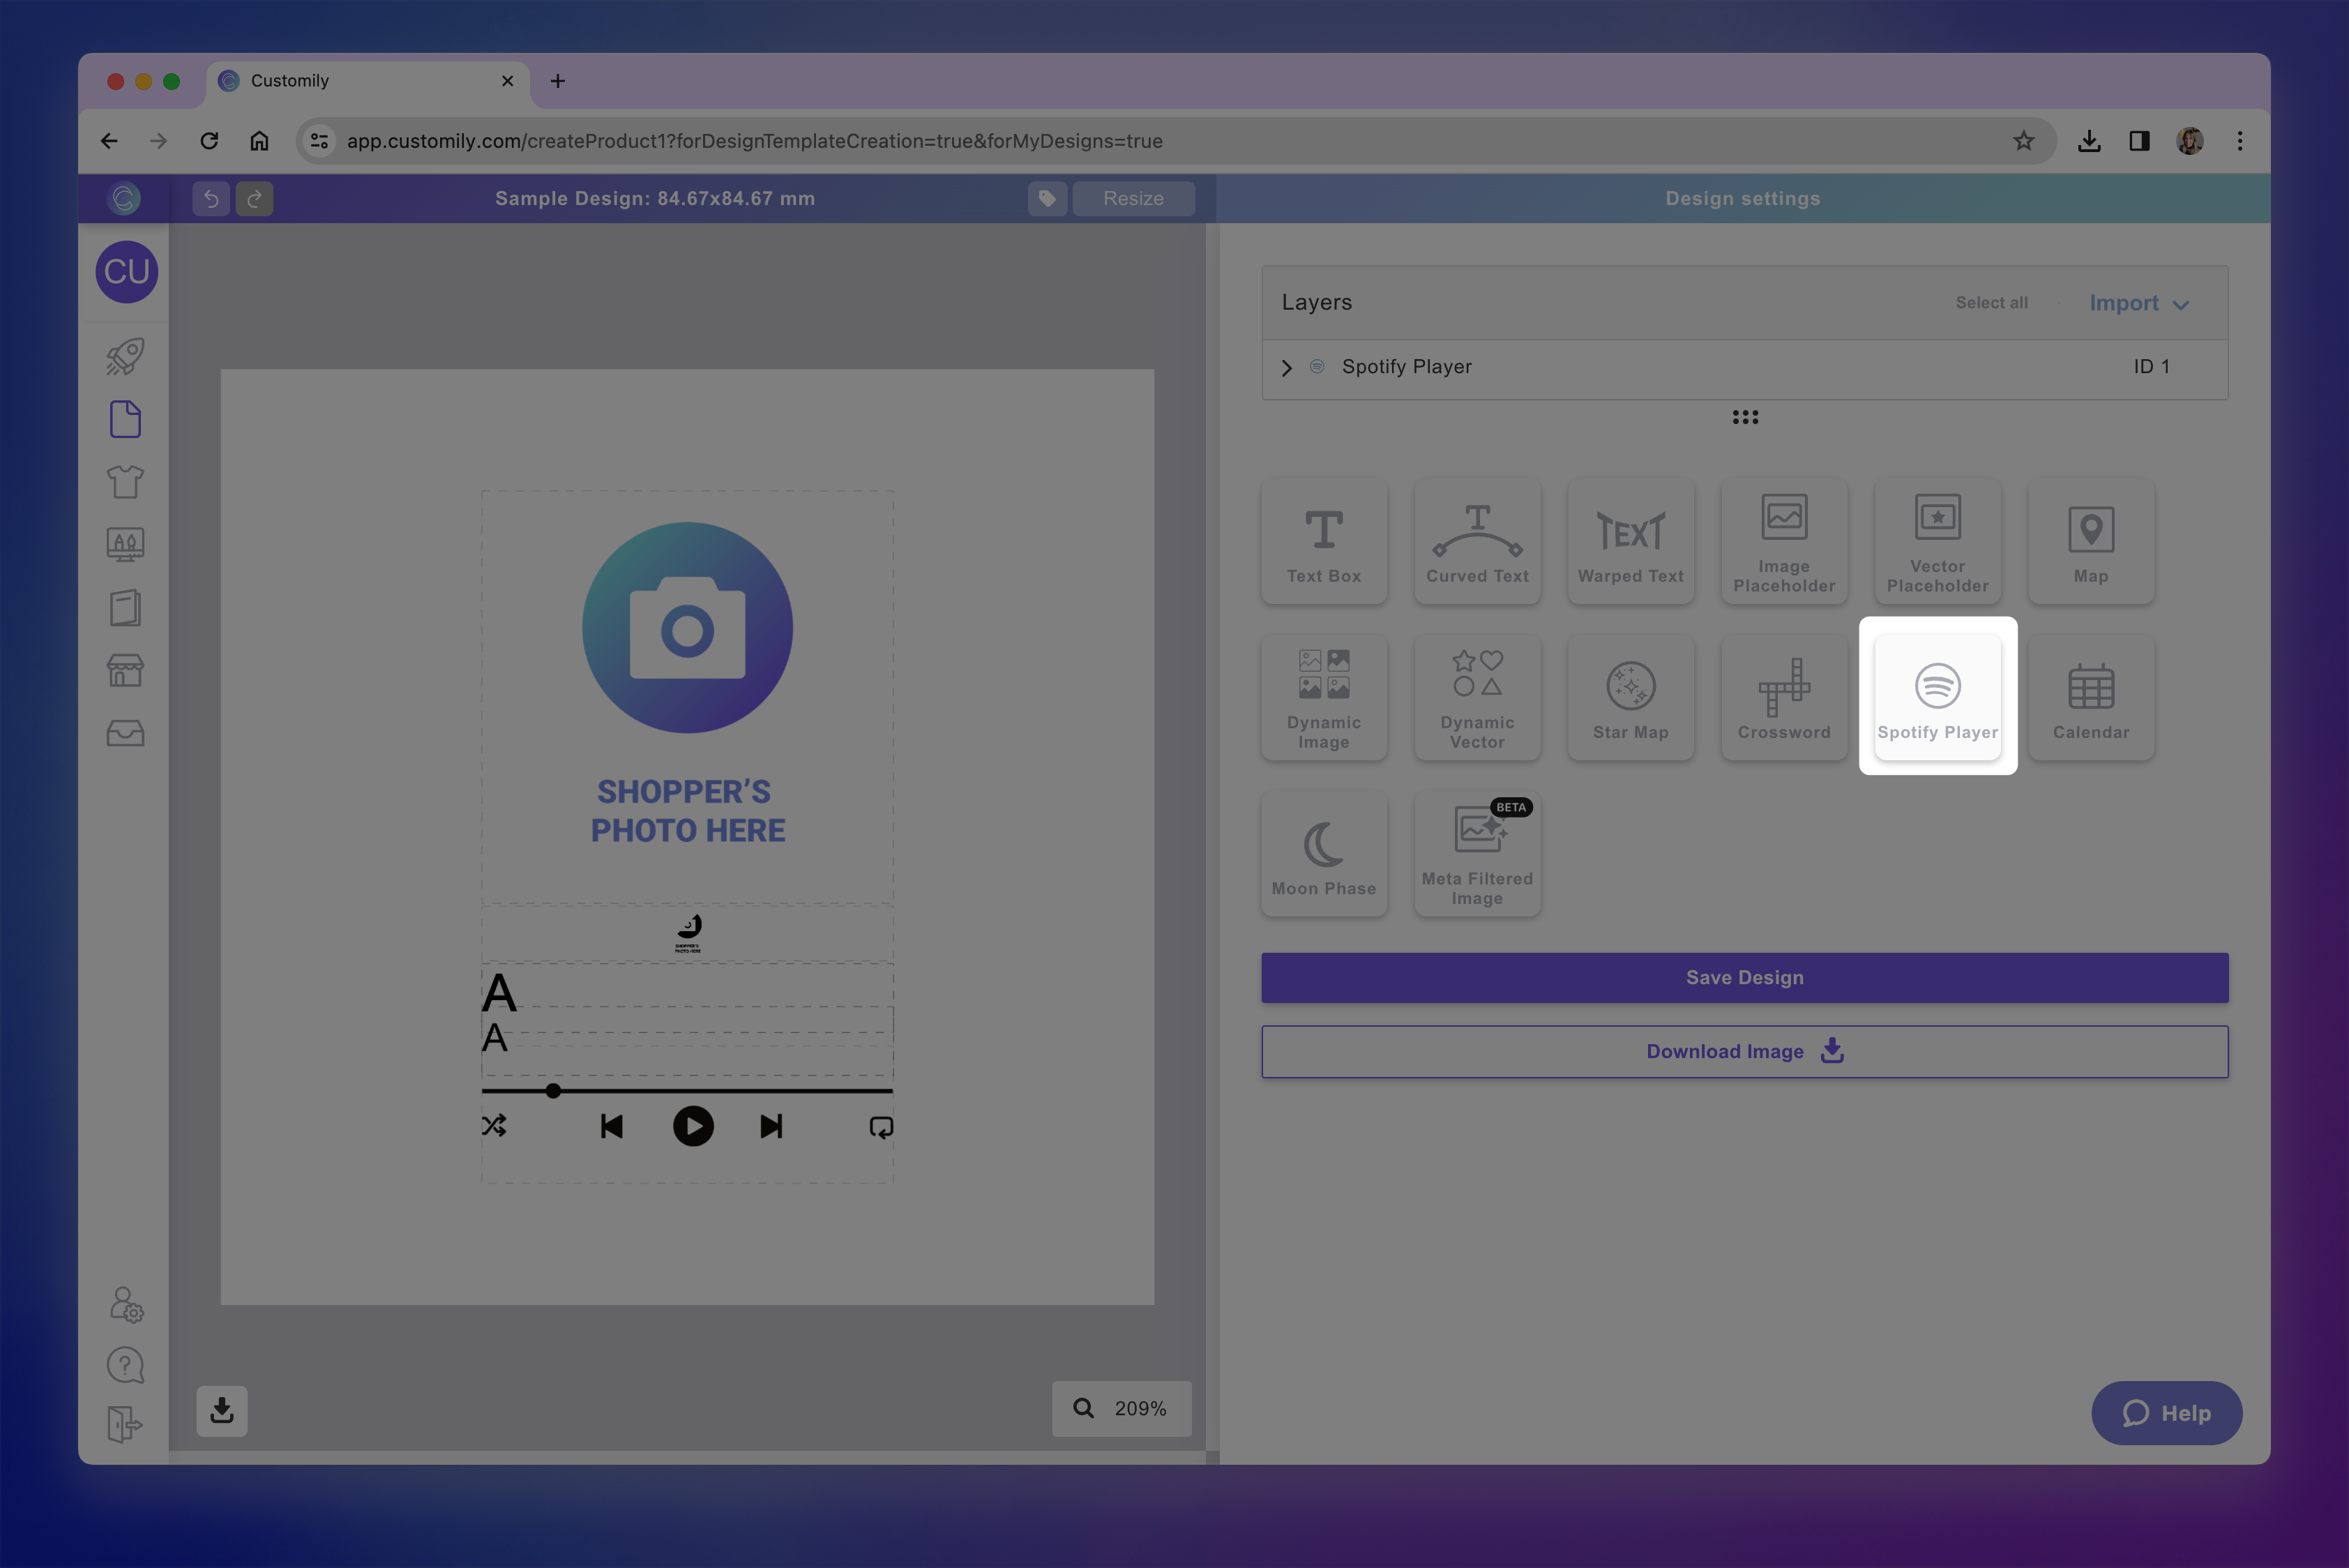Add a Crossword element

(1783, 697)
